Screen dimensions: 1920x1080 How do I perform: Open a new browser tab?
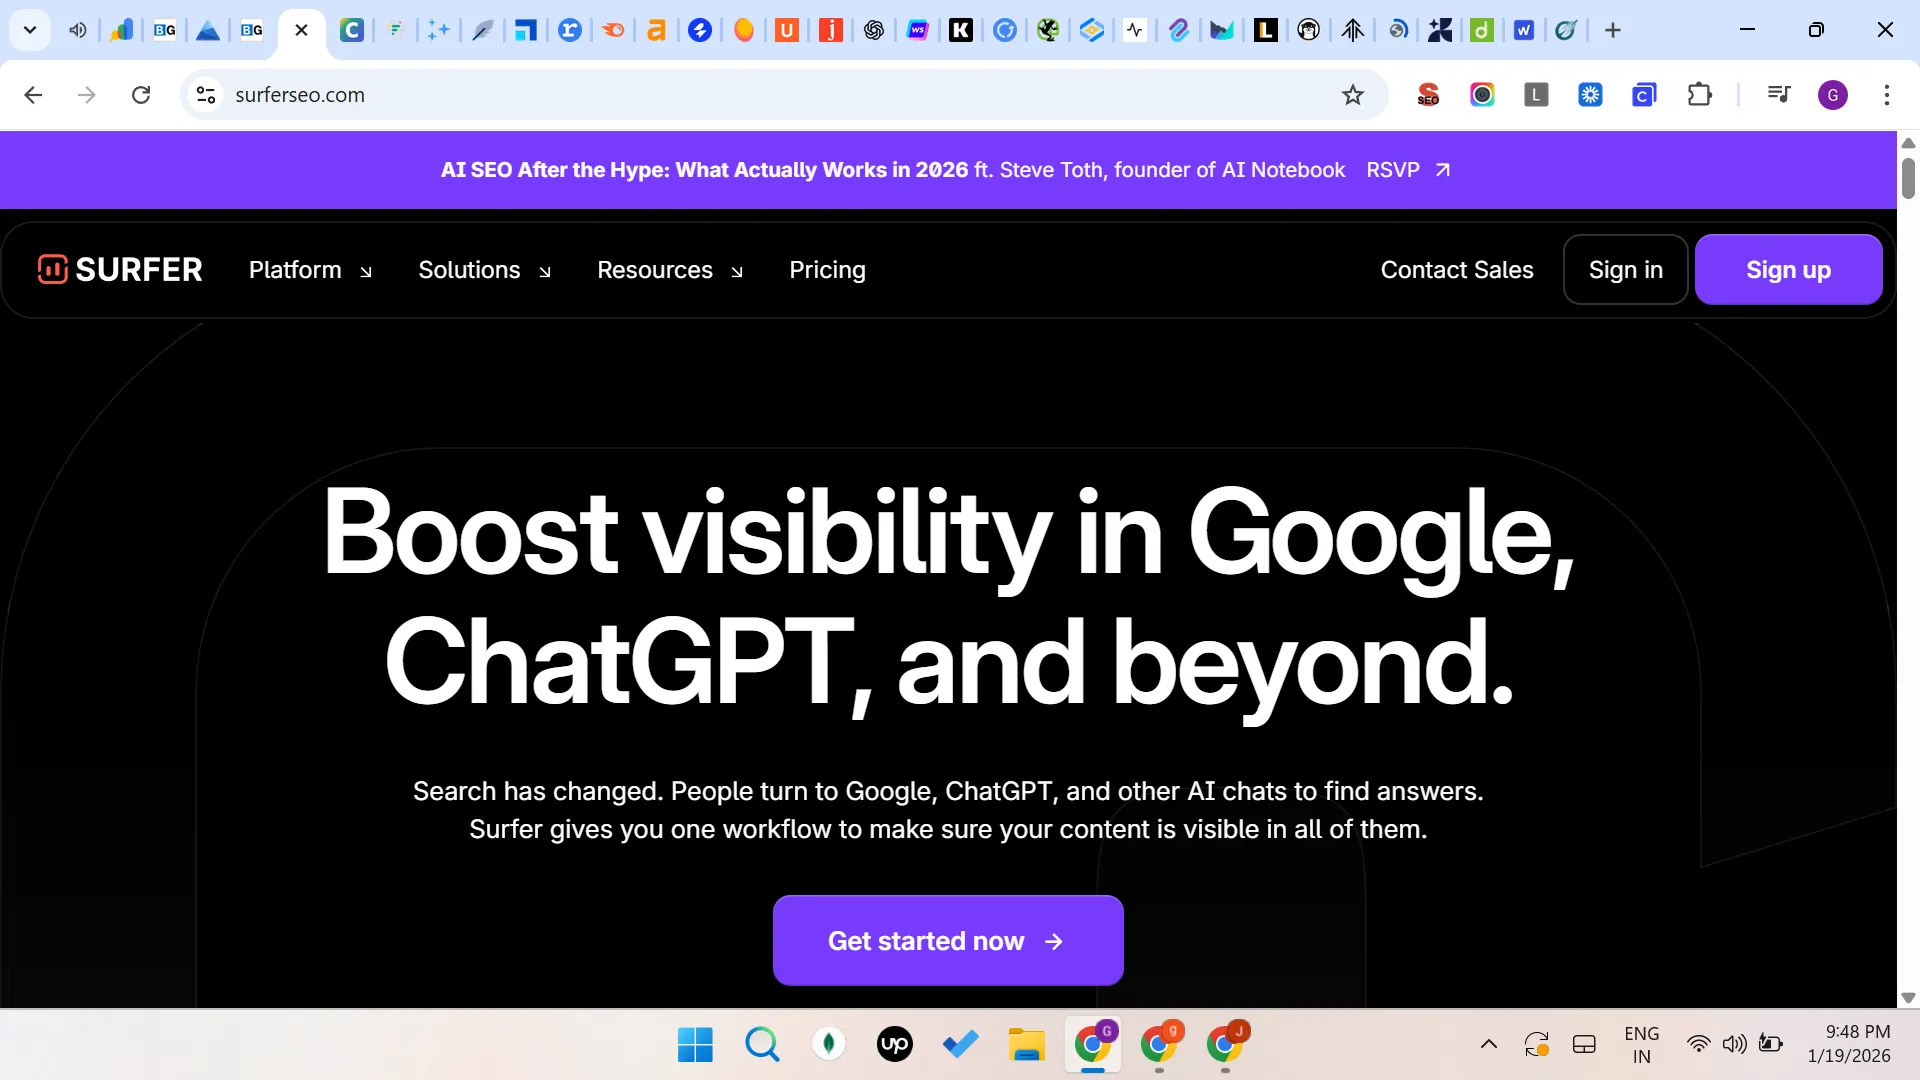[1612, 30]
